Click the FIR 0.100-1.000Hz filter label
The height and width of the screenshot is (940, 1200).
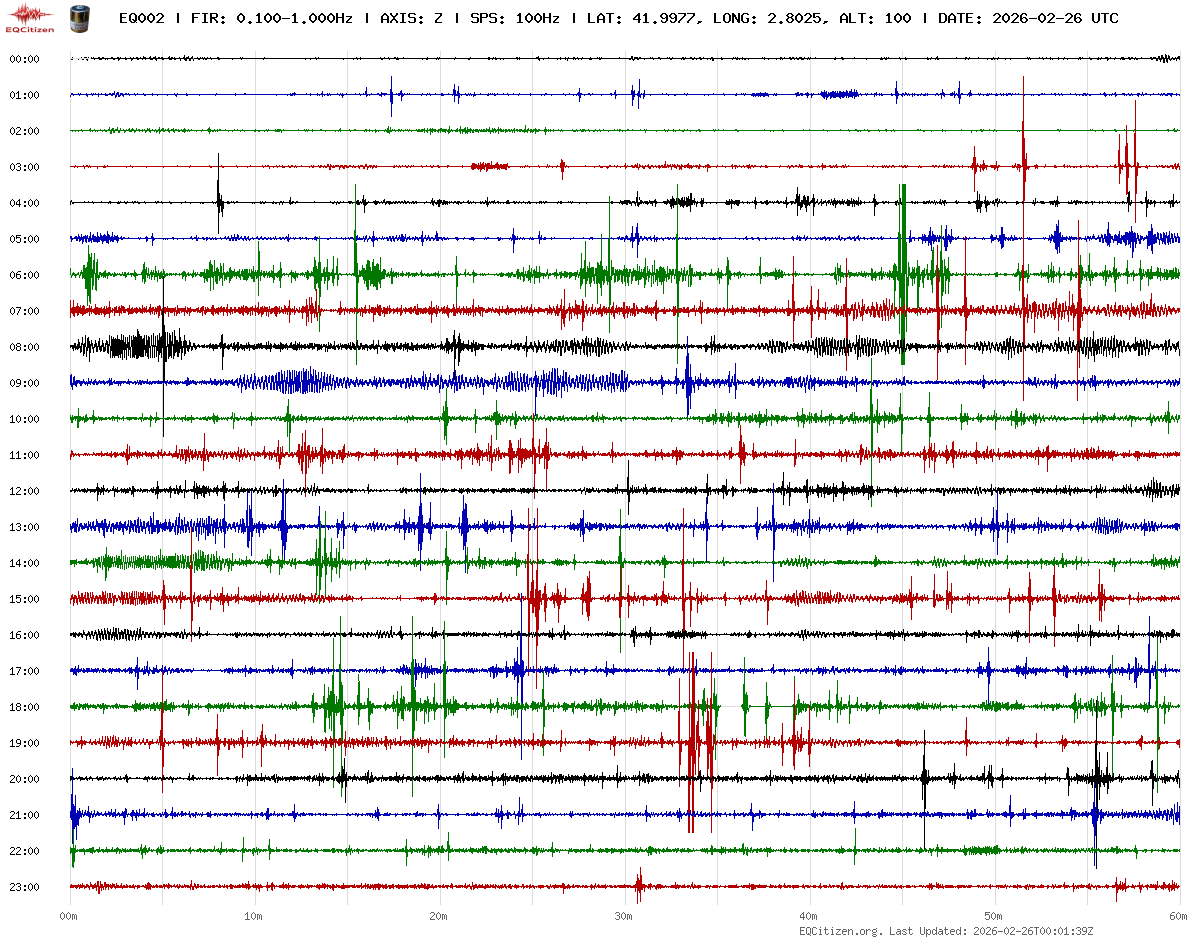(272, 19)
